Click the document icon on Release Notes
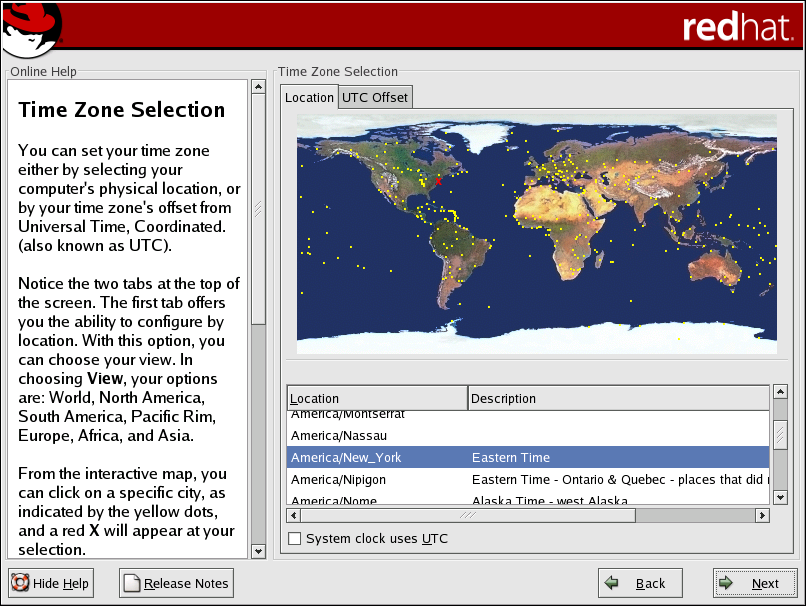This screenshot has width=806, height=606. click(132, 583)
